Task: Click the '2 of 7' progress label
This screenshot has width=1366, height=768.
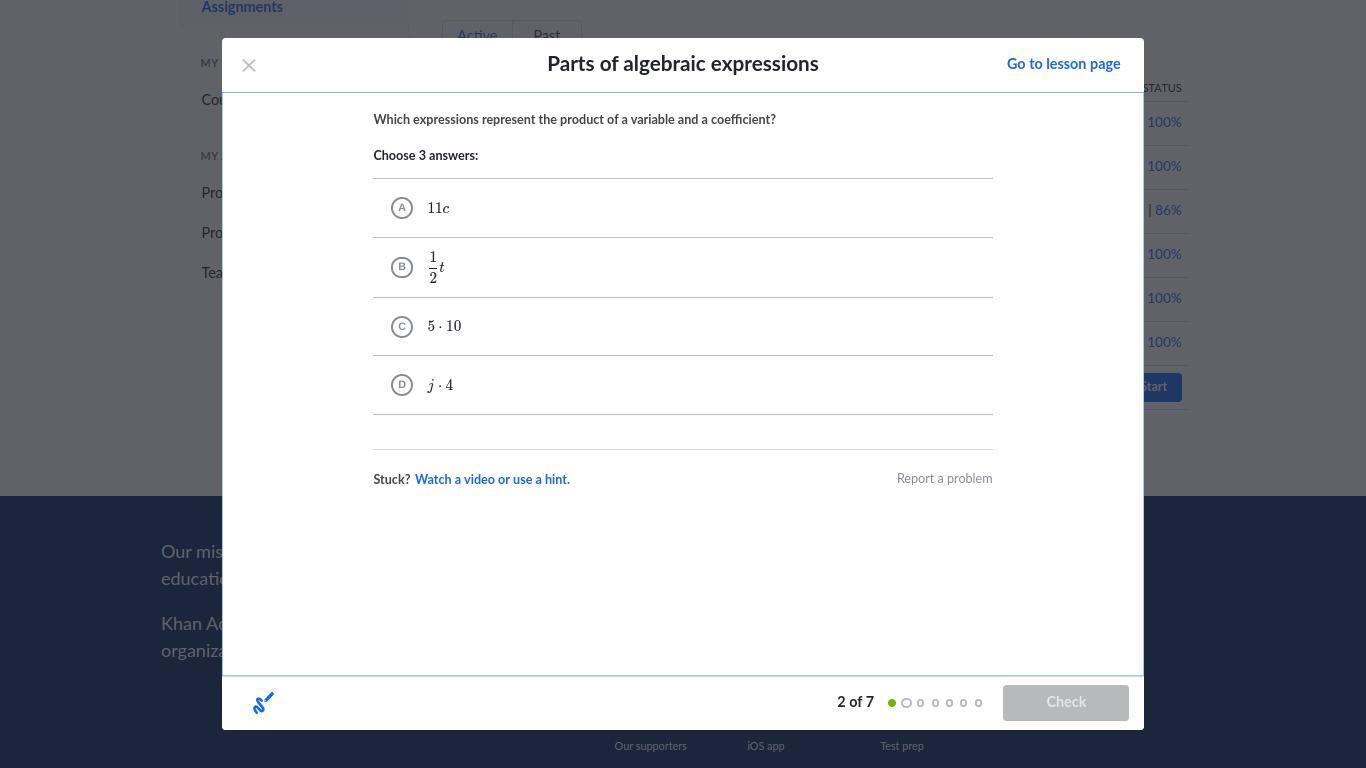Action: click(x=855, y=703)
